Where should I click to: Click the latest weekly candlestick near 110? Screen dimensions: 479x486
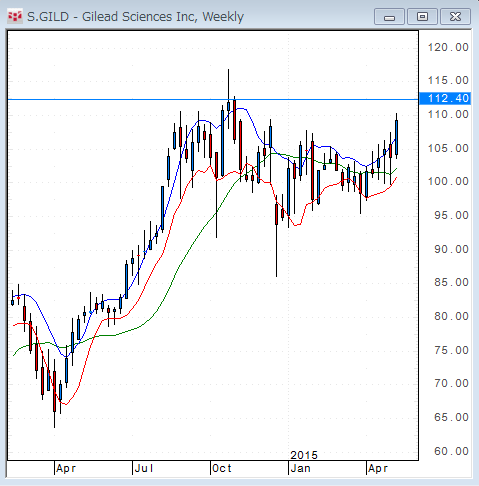click(x=397, y=136)
